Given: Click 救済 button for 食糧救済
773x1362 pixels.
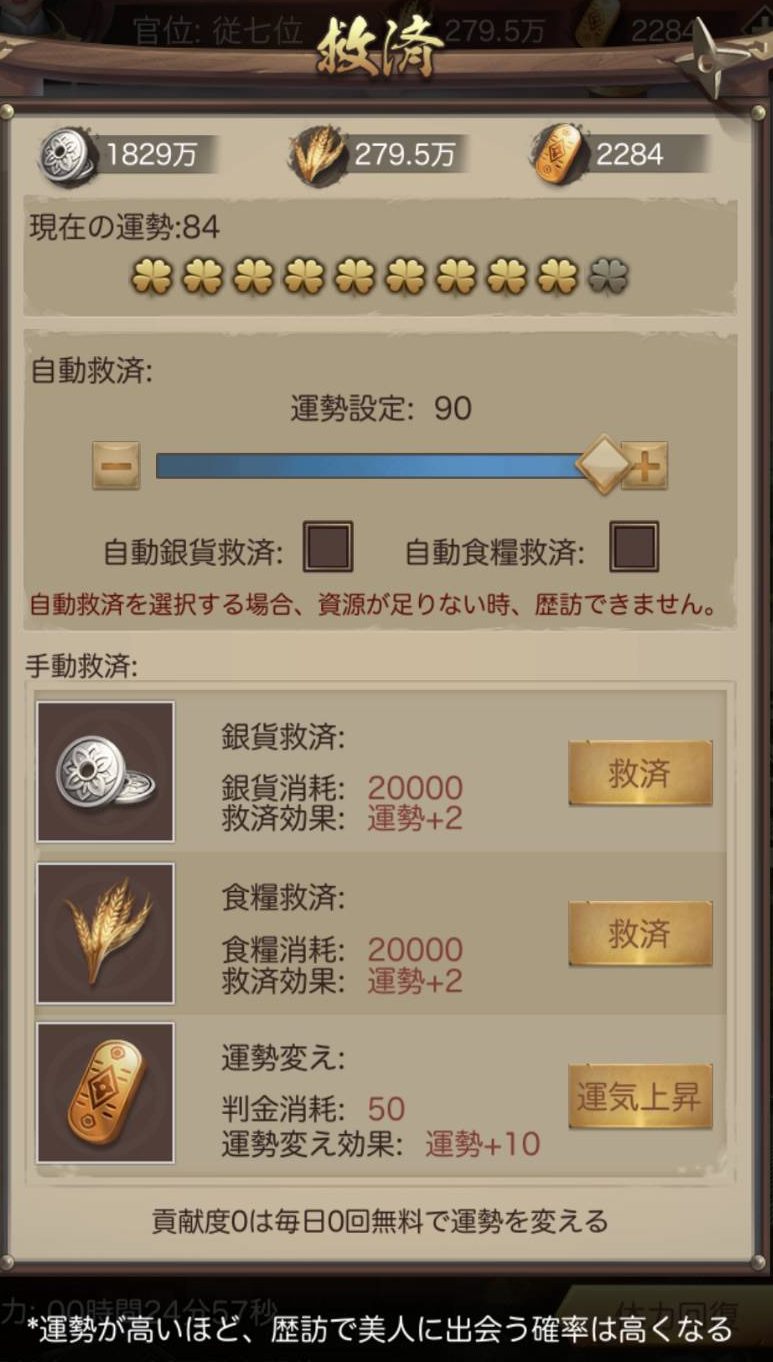Looking at the screenshot, I should [x=640, y=933].
